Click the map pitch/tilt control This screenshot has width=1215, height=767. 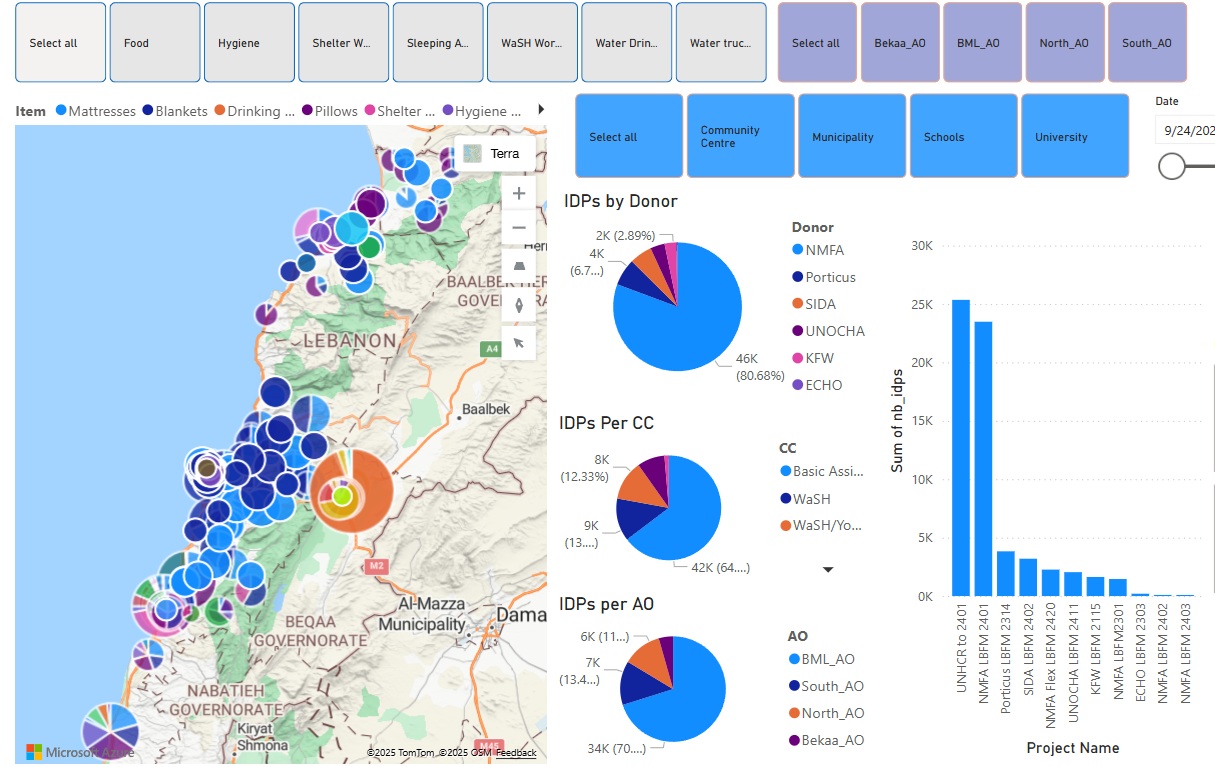coord(518,267)
